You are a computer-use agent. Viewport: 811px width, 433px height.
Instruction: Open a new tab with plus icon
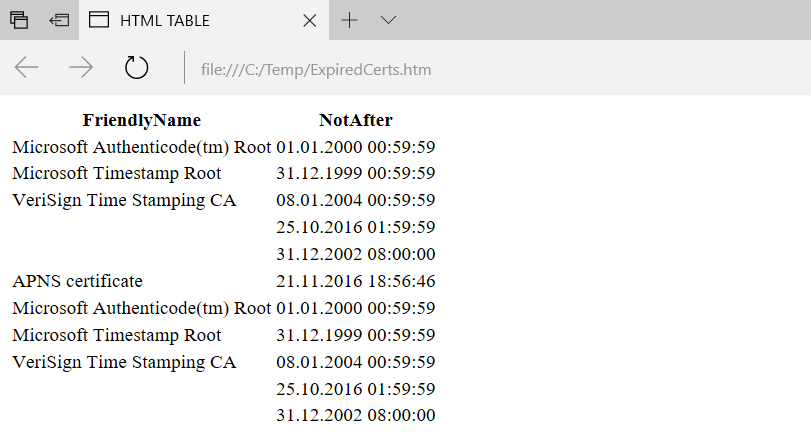pos(349,20)
